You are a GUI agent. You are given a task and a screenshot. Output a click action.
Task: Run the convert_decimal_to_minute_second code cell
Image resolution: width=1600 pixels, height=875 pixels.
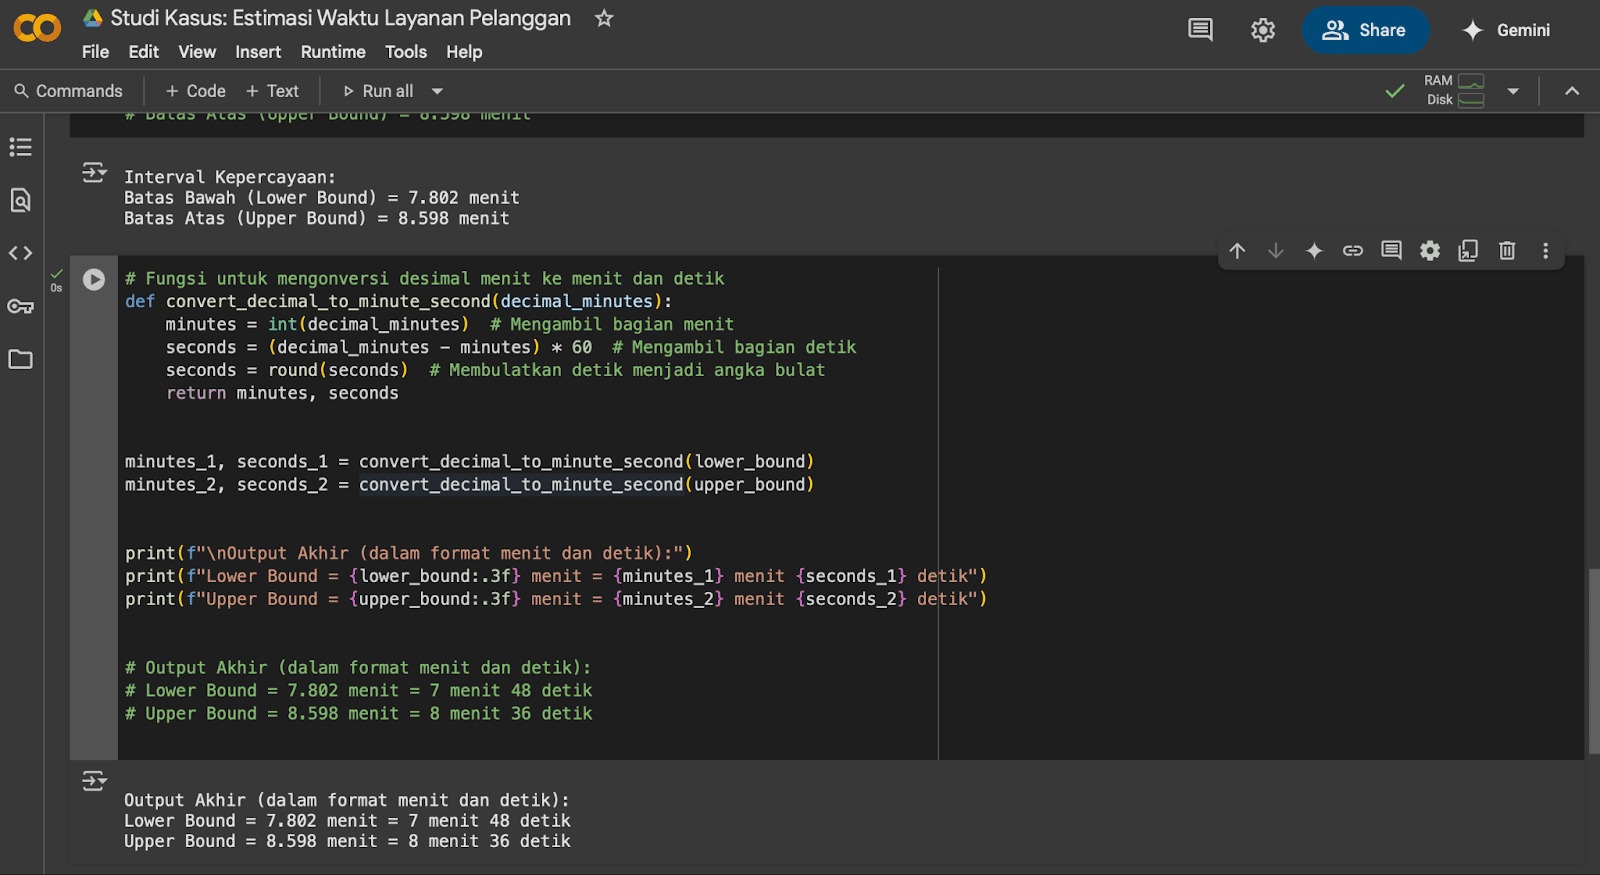(x=94, y=280)
